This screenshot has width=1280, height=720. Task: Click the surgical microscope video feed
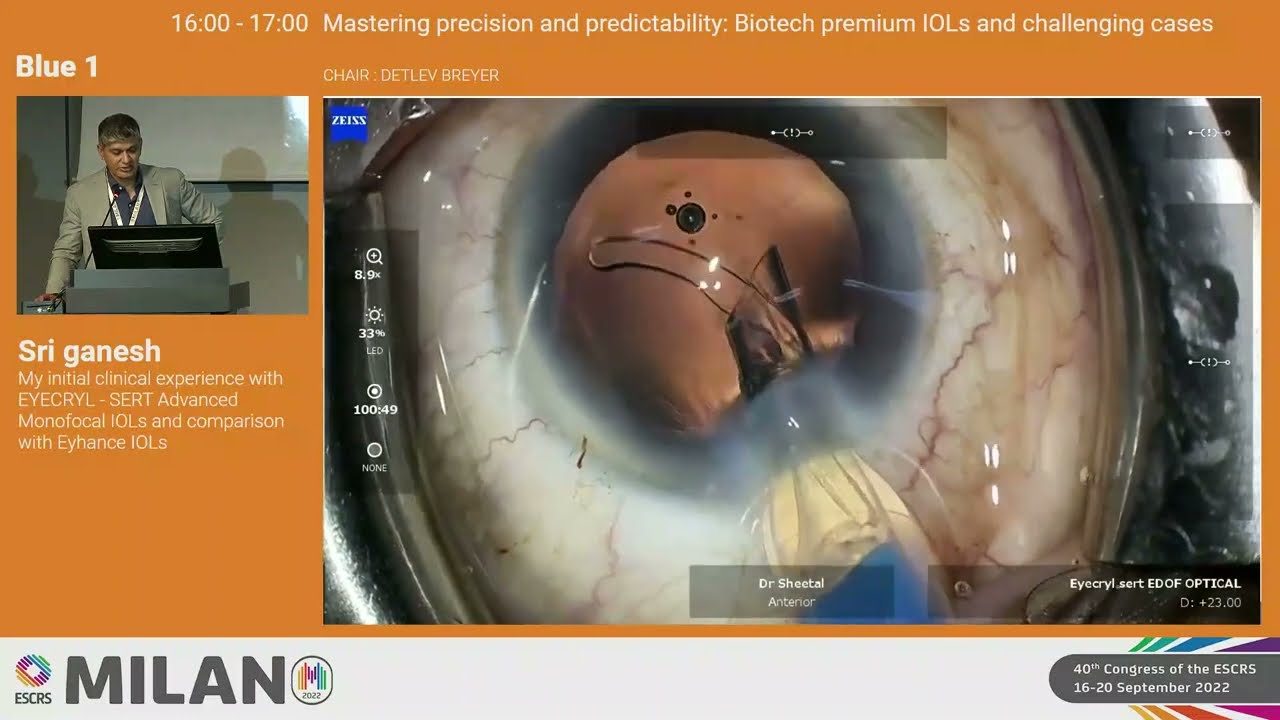[x=792, y=361]
